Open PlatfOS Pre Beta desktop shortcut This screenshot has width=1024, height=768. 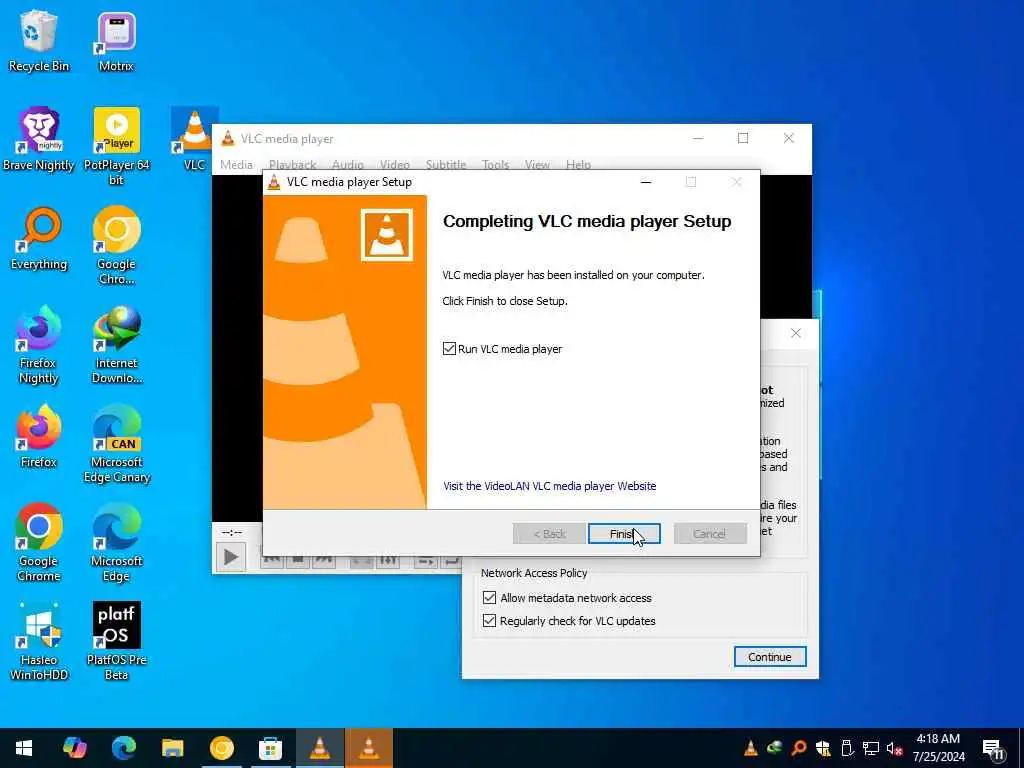point(116,641)
